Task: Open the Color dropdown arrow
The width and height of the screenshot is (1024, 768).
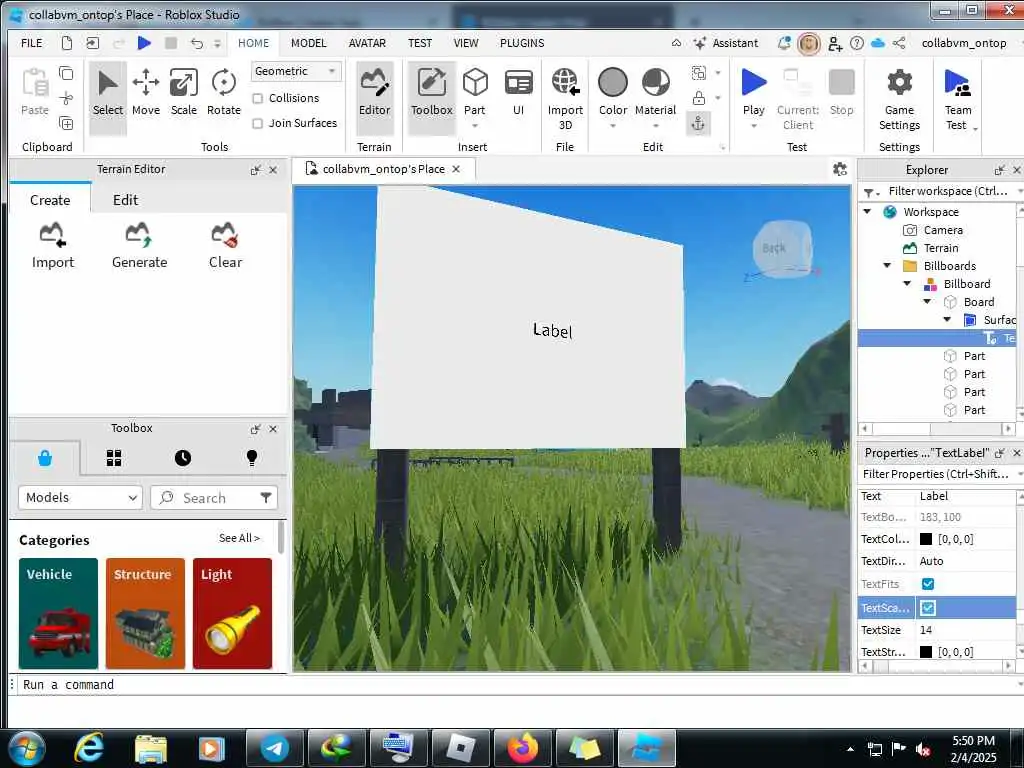Action: click(x=613, y=126)
